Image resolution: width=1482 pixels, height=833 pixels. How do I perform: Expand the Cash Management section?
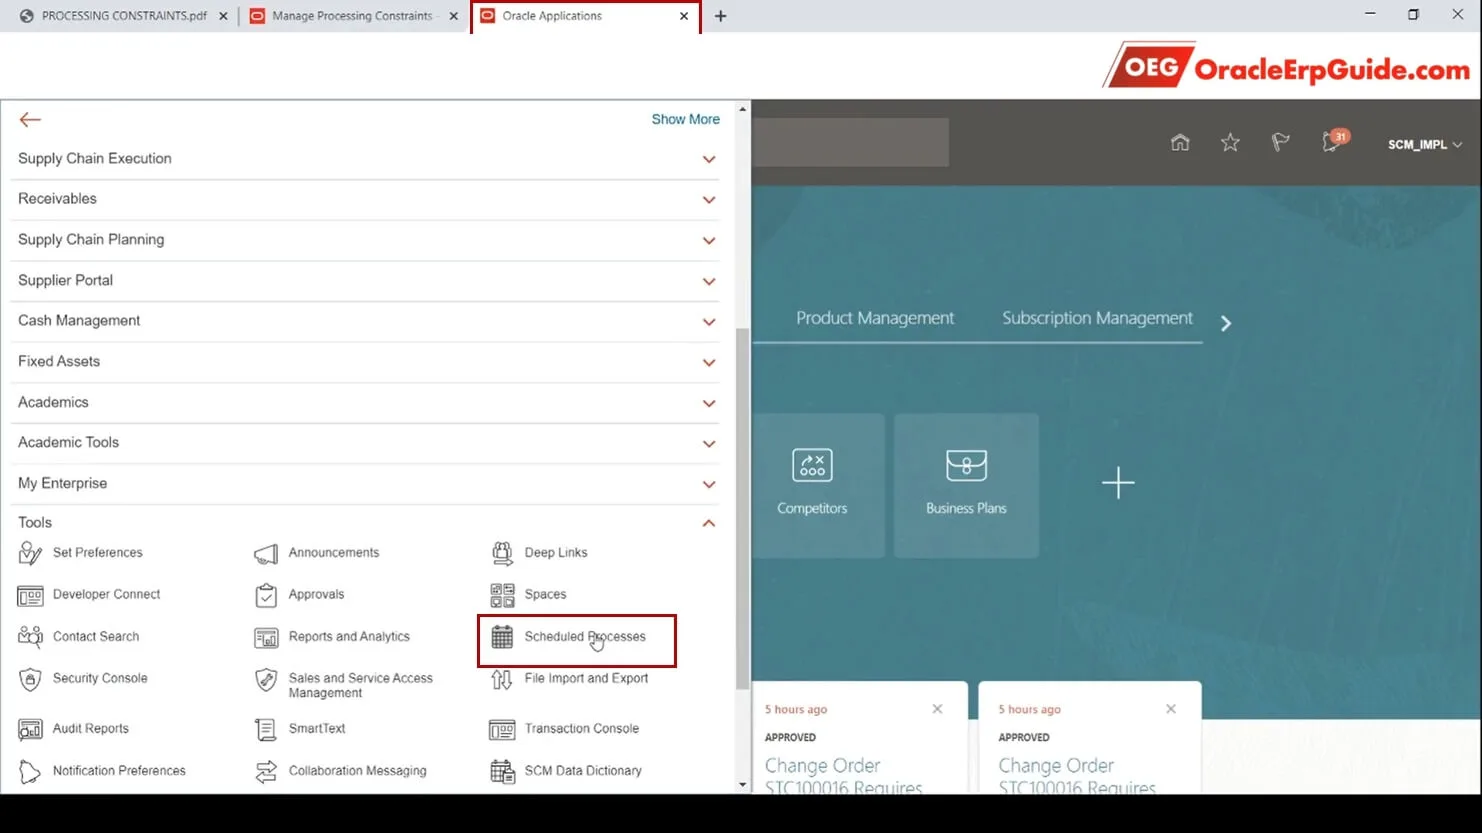(709, 322)
